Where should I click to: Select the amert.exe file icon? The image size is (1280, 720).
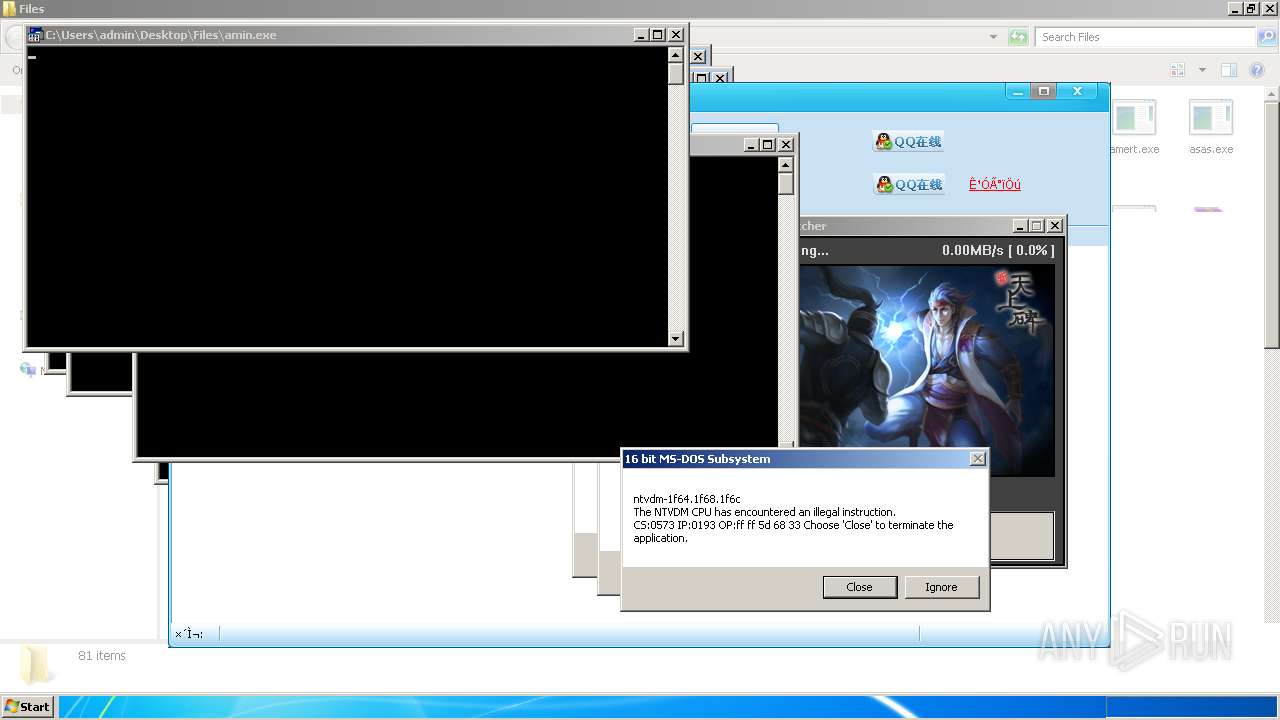pos(1135,119)
